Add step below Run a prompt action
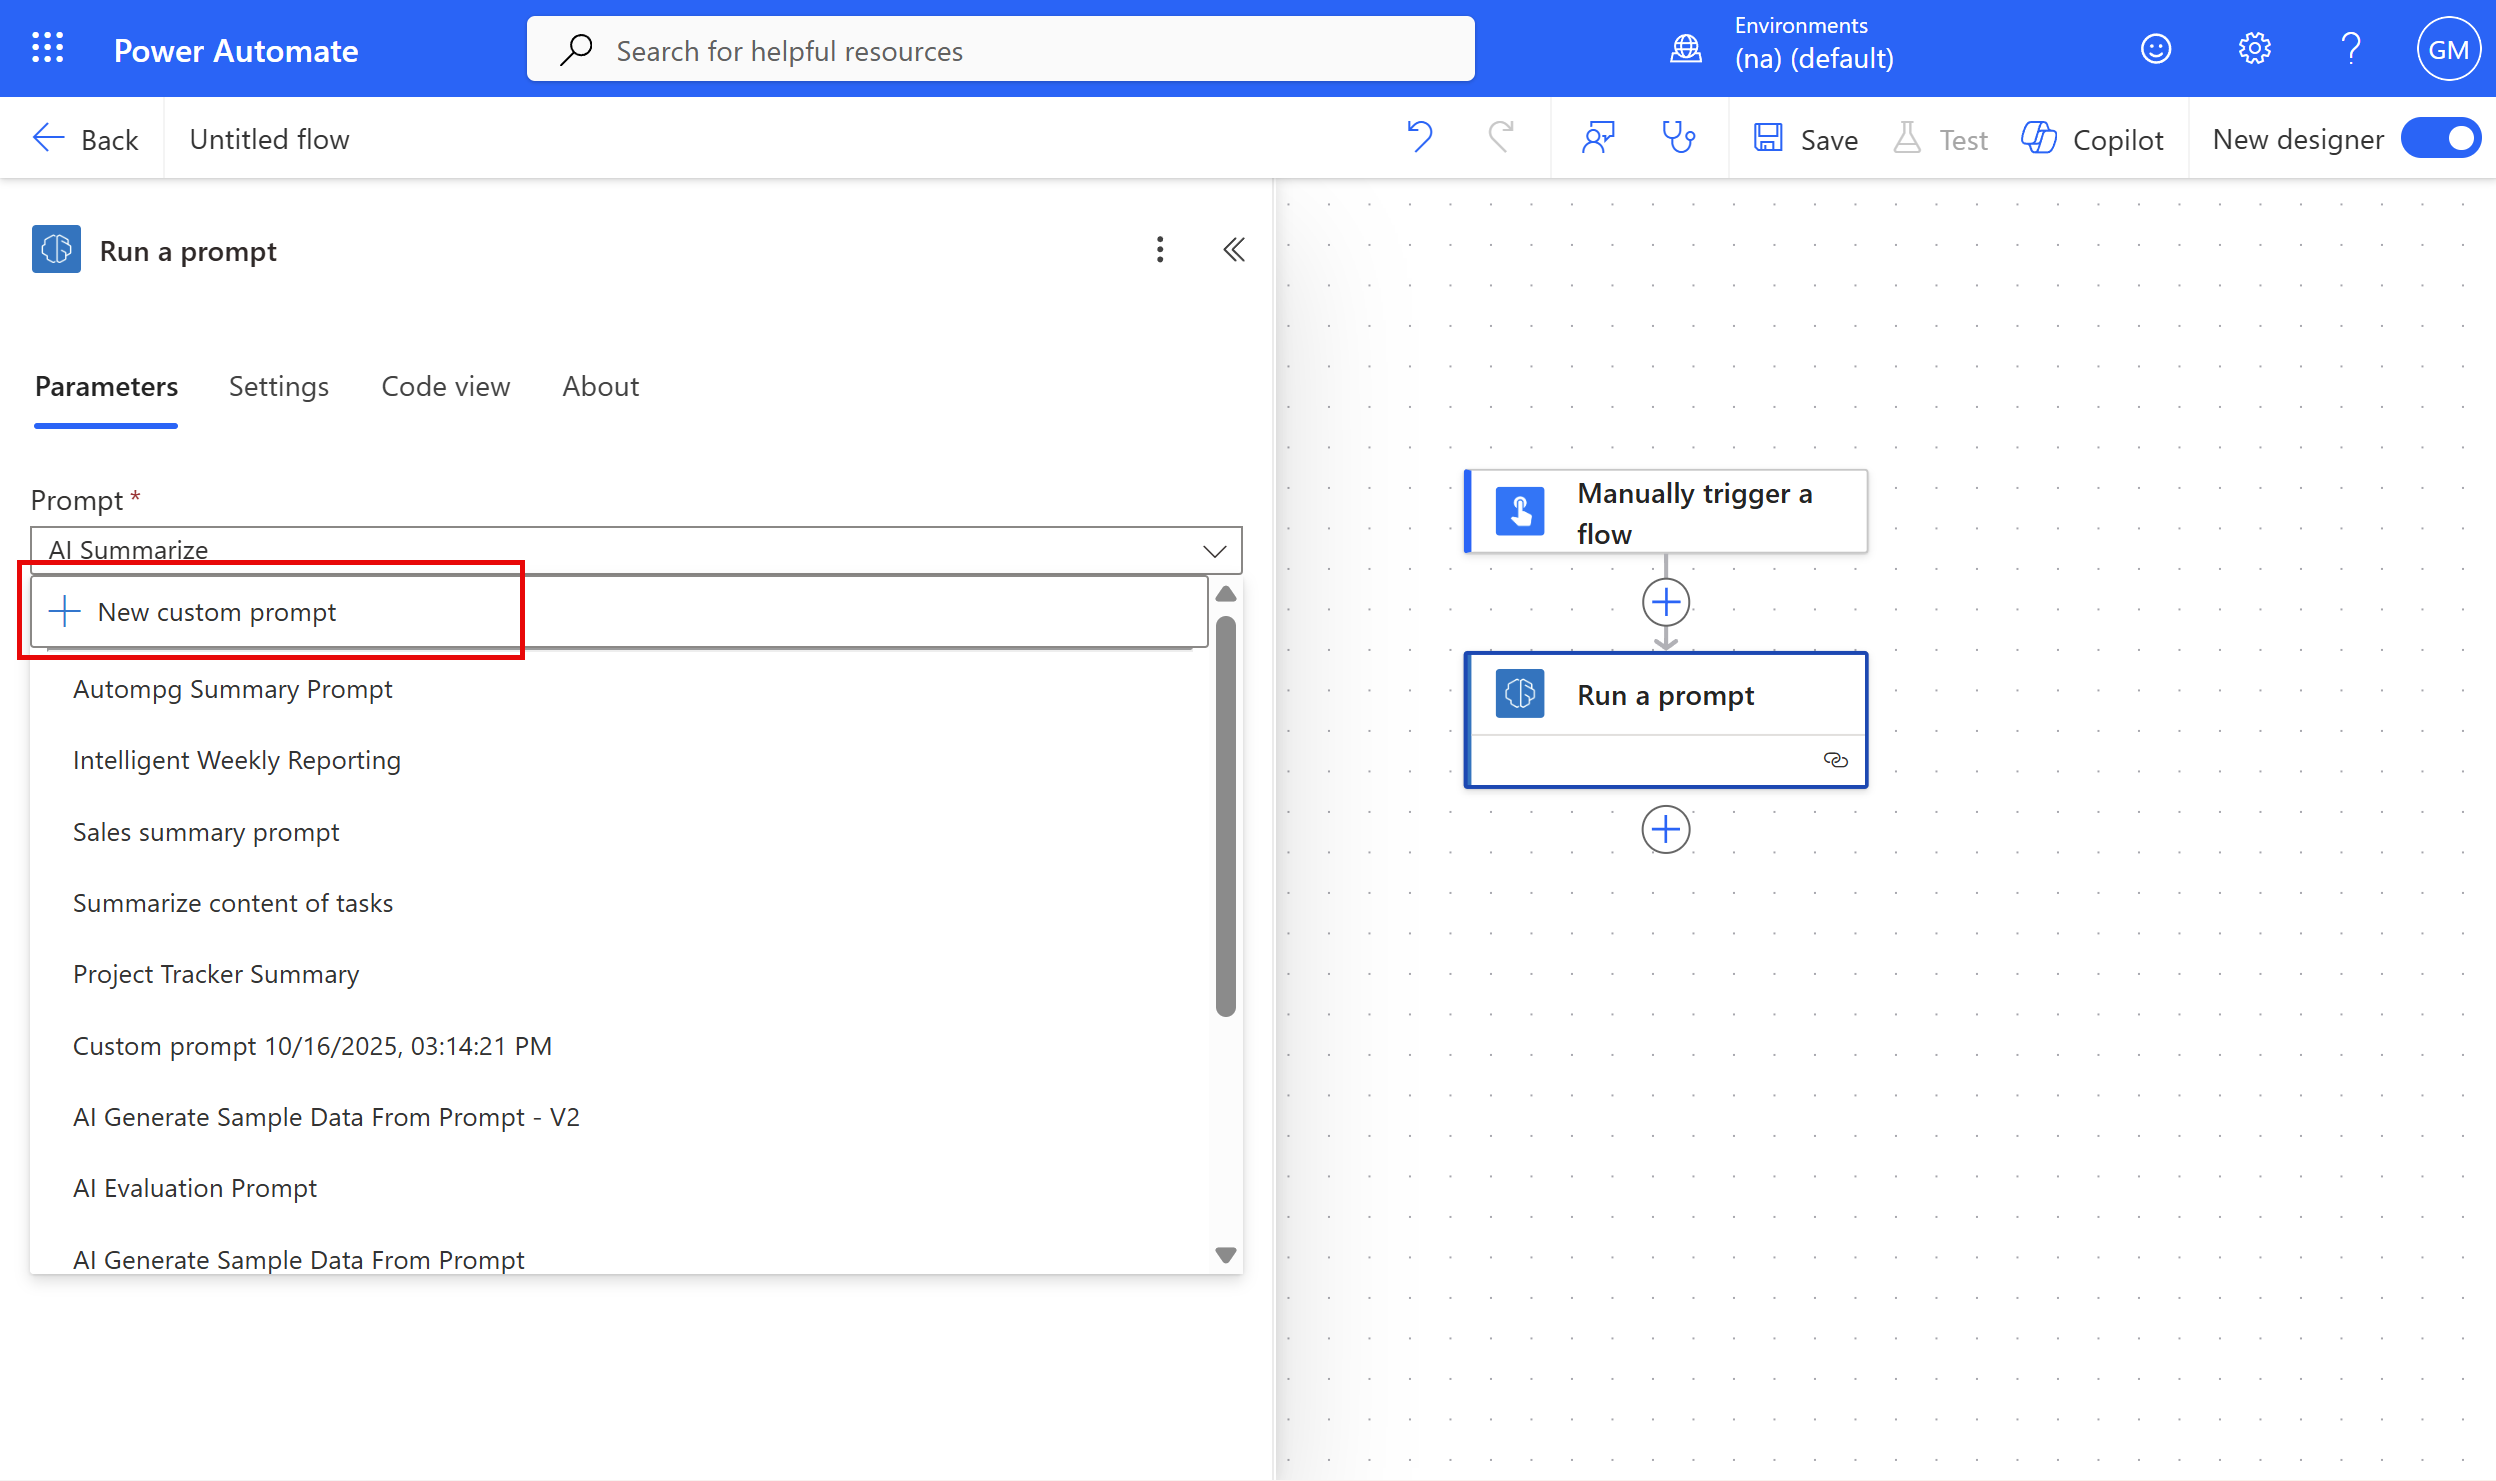2496x1481 pixels. 1665,830
